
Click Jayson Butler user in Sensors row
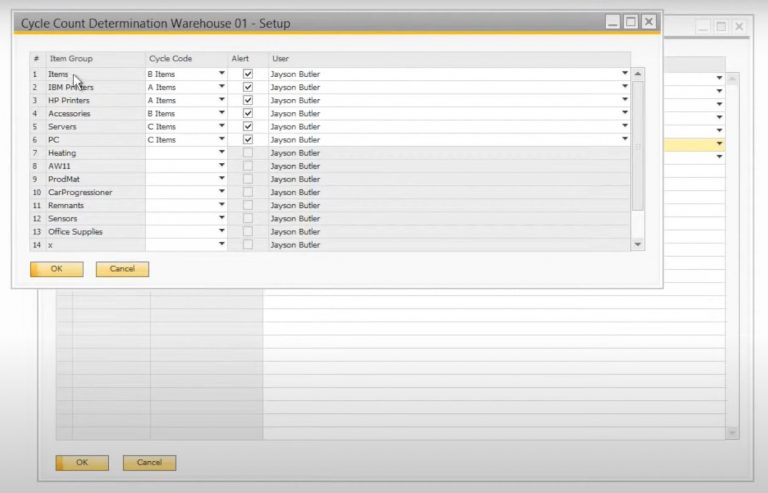295,218
